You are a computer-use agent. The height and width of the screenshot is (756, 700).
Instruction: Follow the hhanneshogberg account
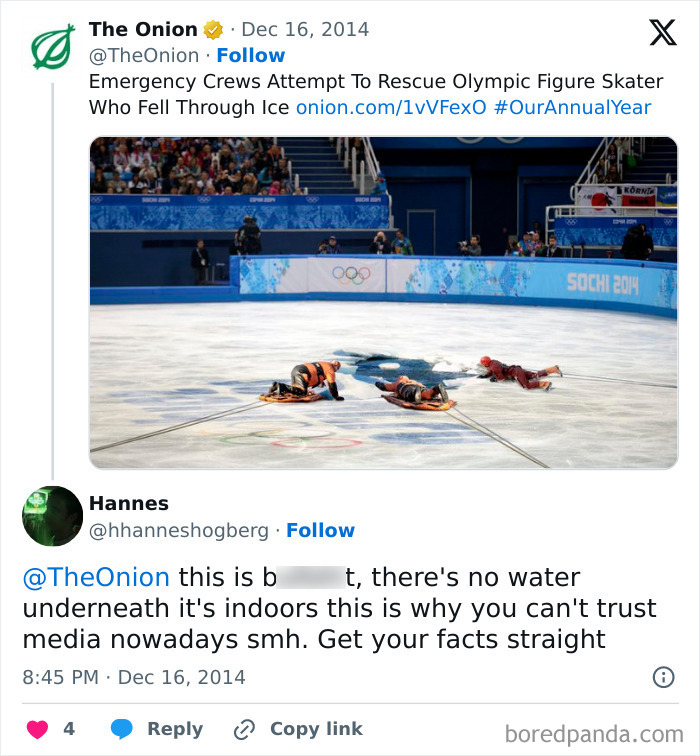320,531
